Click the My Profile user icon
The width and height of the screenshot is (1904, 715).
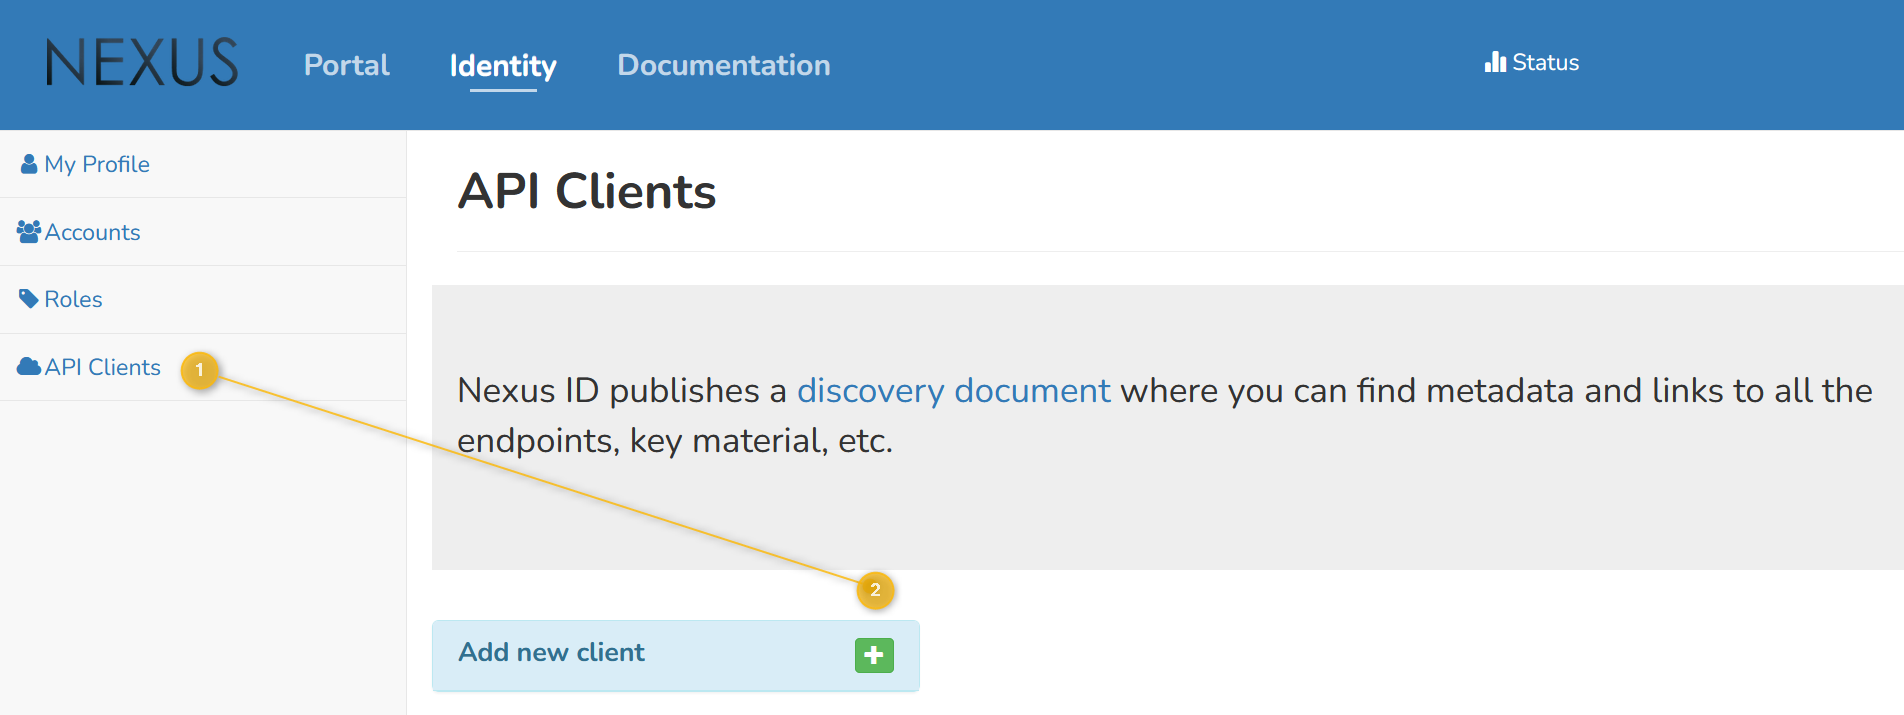29,164
